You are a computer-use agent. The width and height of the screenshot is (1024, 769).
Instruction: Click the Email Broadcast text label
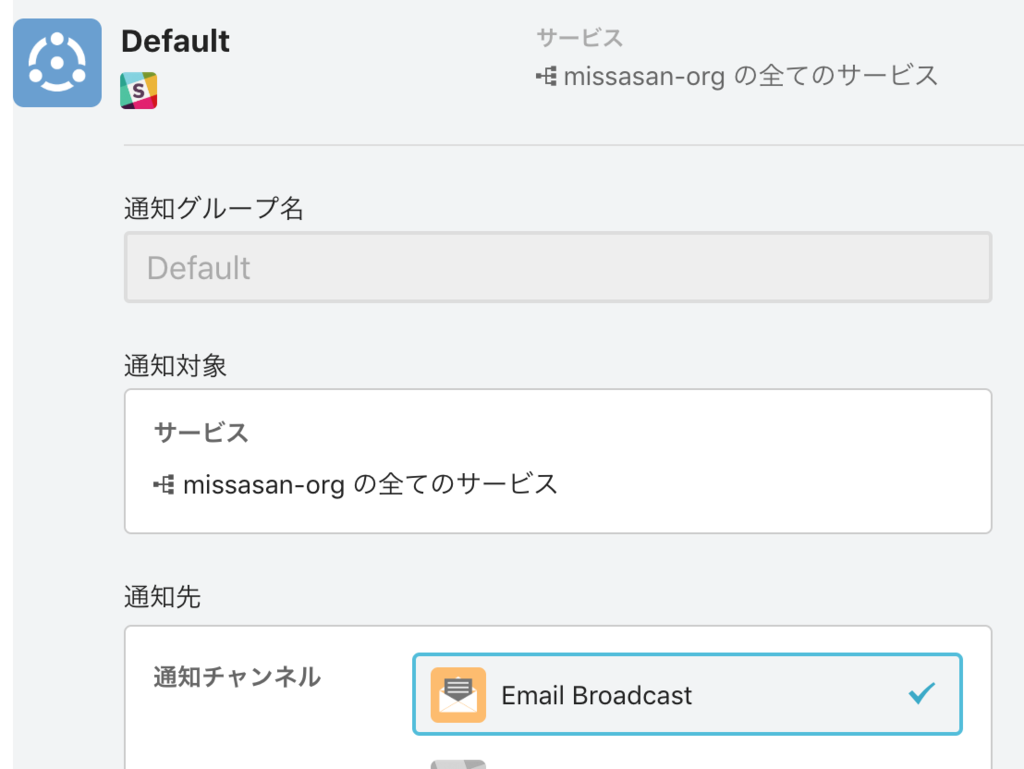pos(596,695)
